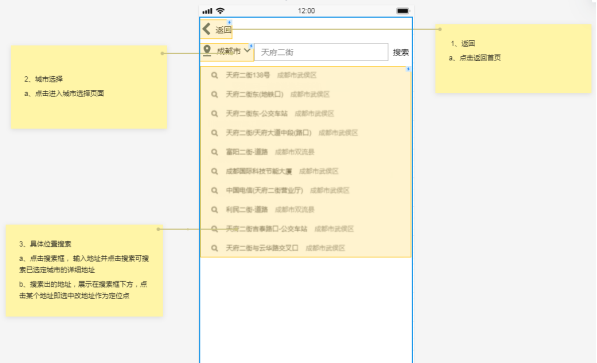This screenshot has height=363, width=597.
Task: Click the note line 点击返回首页
Action: 480,58
